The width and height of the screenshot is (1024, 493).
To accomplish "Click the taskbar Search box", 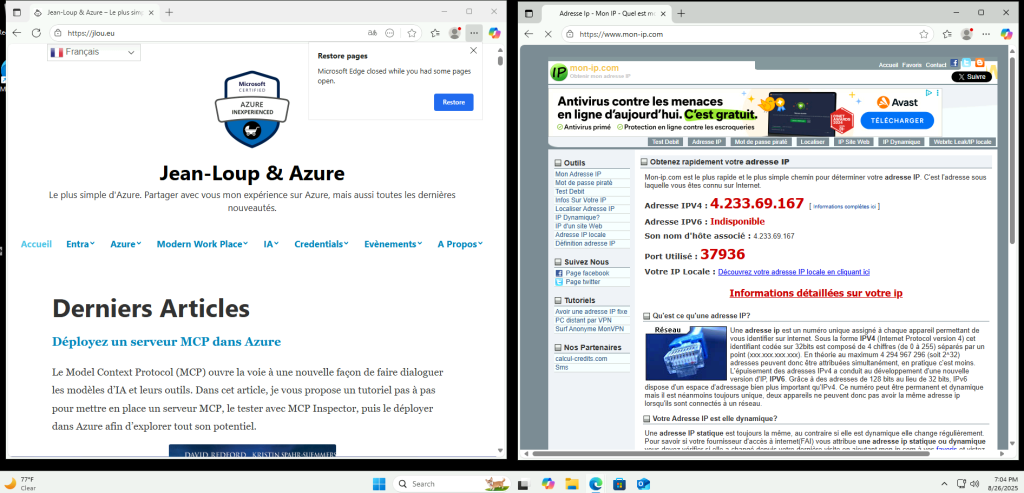I will (451, 484).
